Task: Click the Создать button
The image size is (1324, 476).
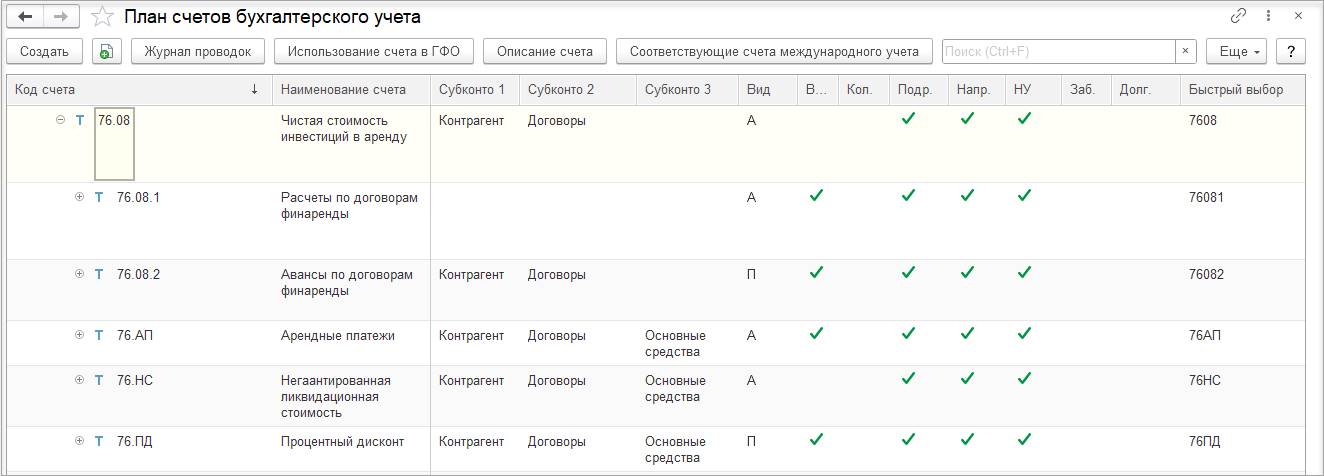Action: coord(44,51)
